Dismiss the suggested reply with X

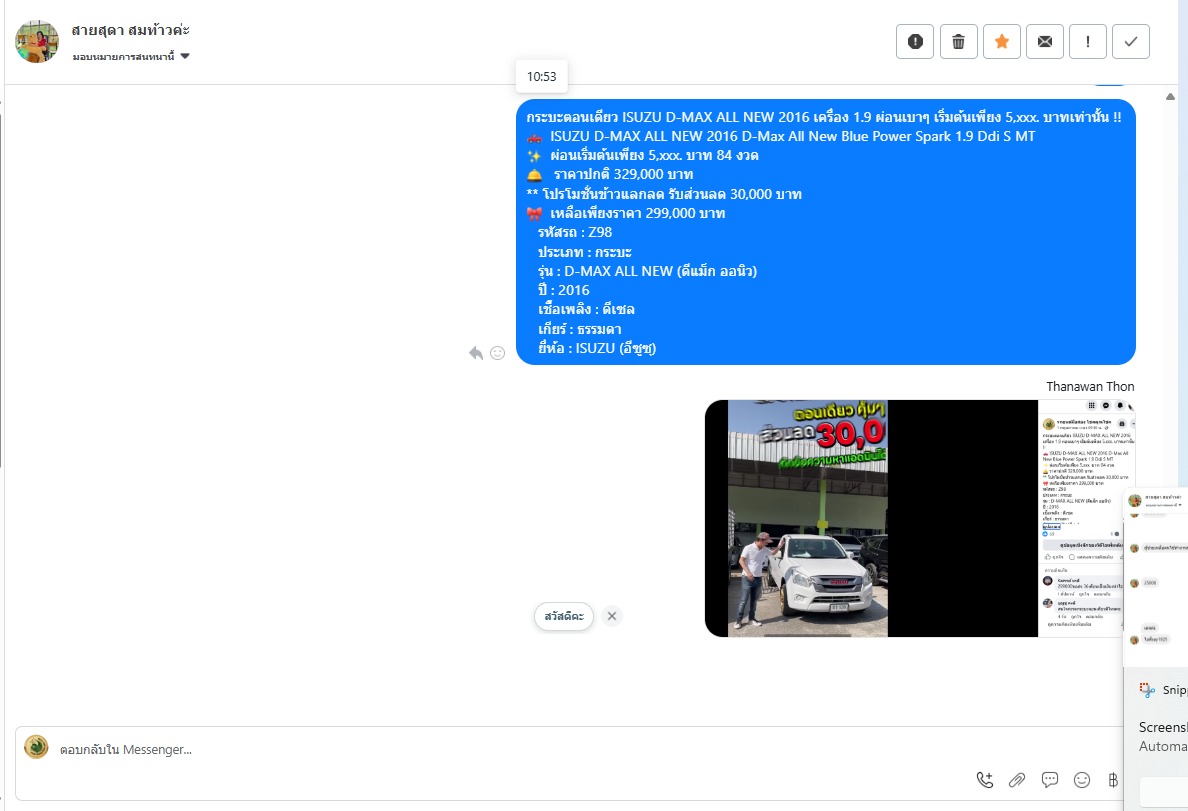[x=611, y=616]
